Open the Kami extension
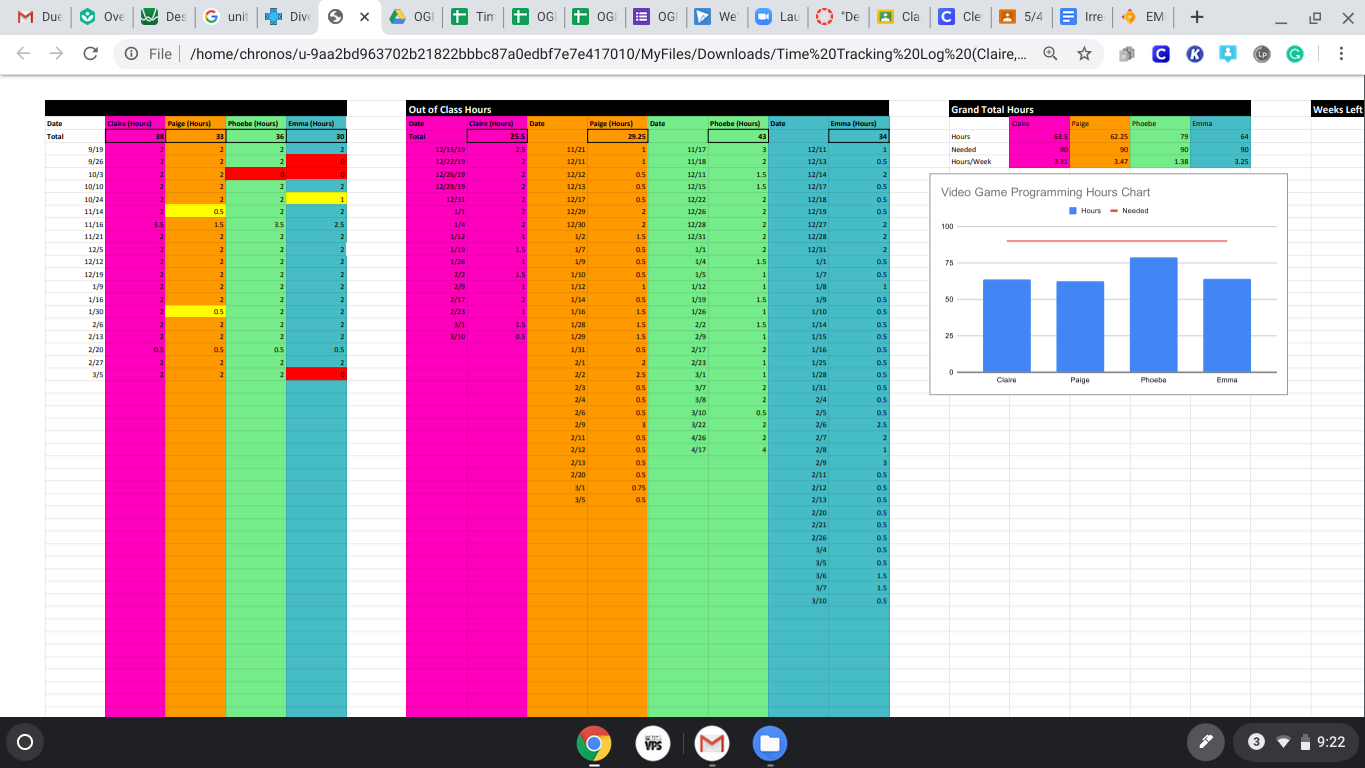Screen dimensions: 1365x768 (1195, 53)
